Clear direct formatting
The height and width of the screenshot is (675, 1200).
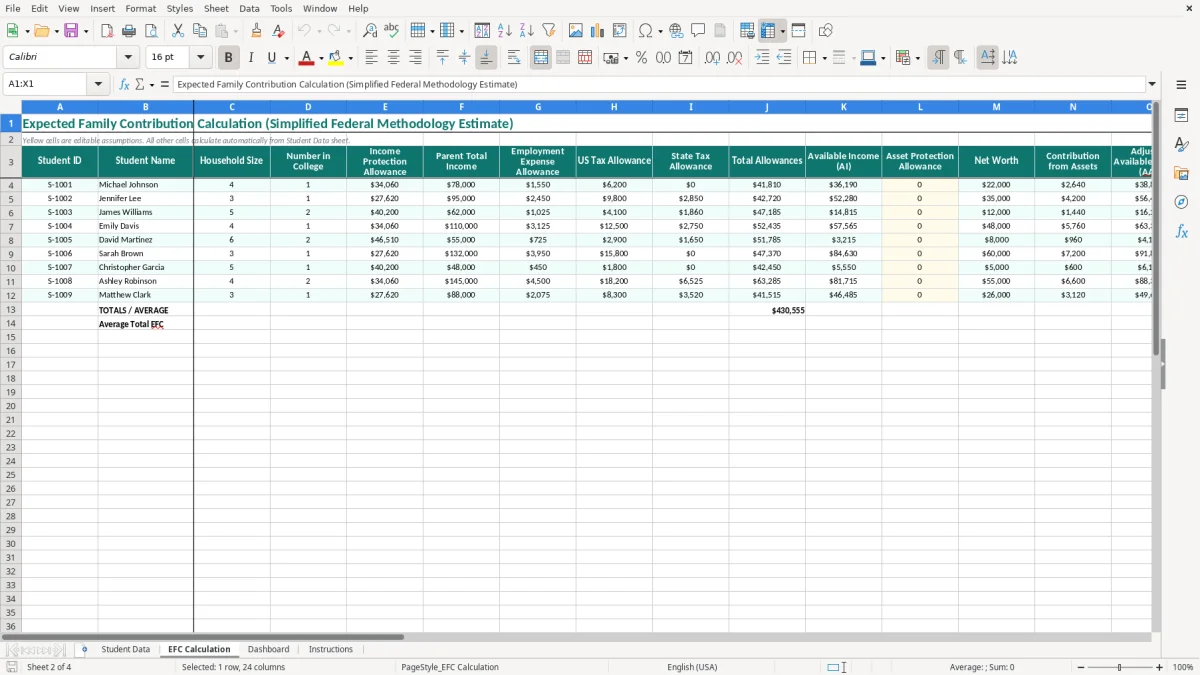click(278, 31)
